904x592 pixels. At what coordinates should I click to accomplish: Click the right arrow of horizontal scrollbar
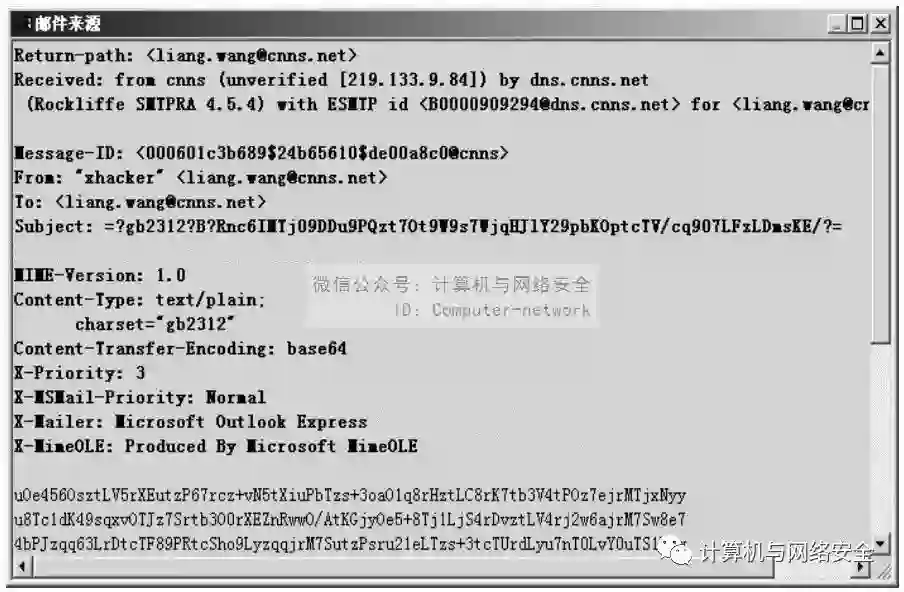pyautogui.click(x=861, y=567)
